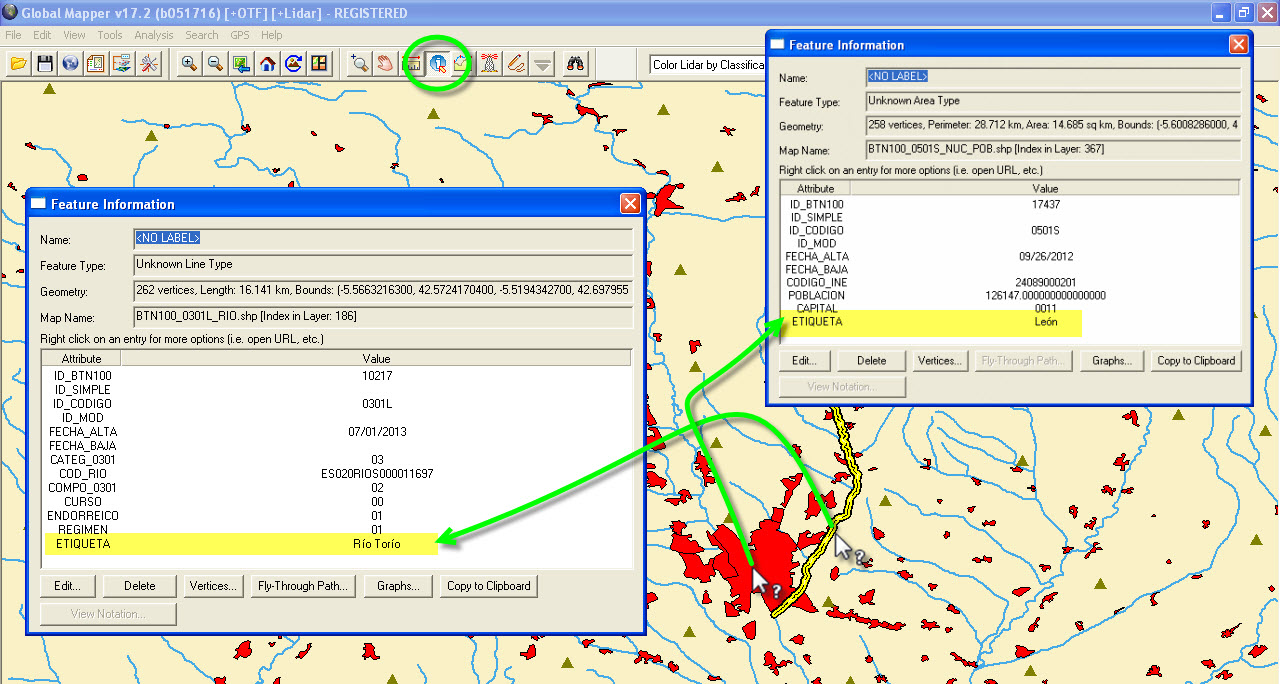1280x684 pixels.
Task: Open the Color Lidar by Classification dropdown
Action: [x=708, y=63]
